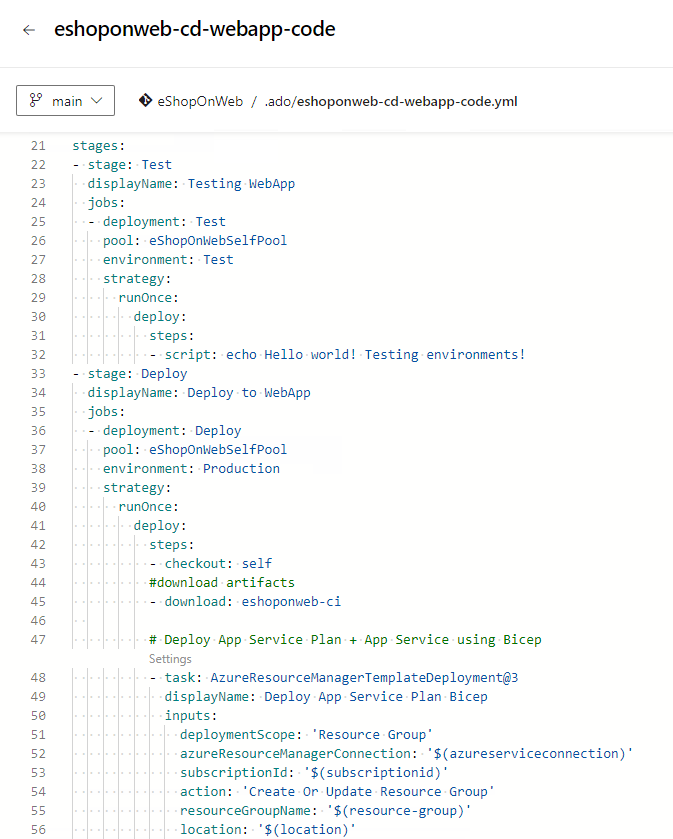The image size is (673, 839).
Task: Click 'environment: Test' on line 27
Action: coord(168,260)
